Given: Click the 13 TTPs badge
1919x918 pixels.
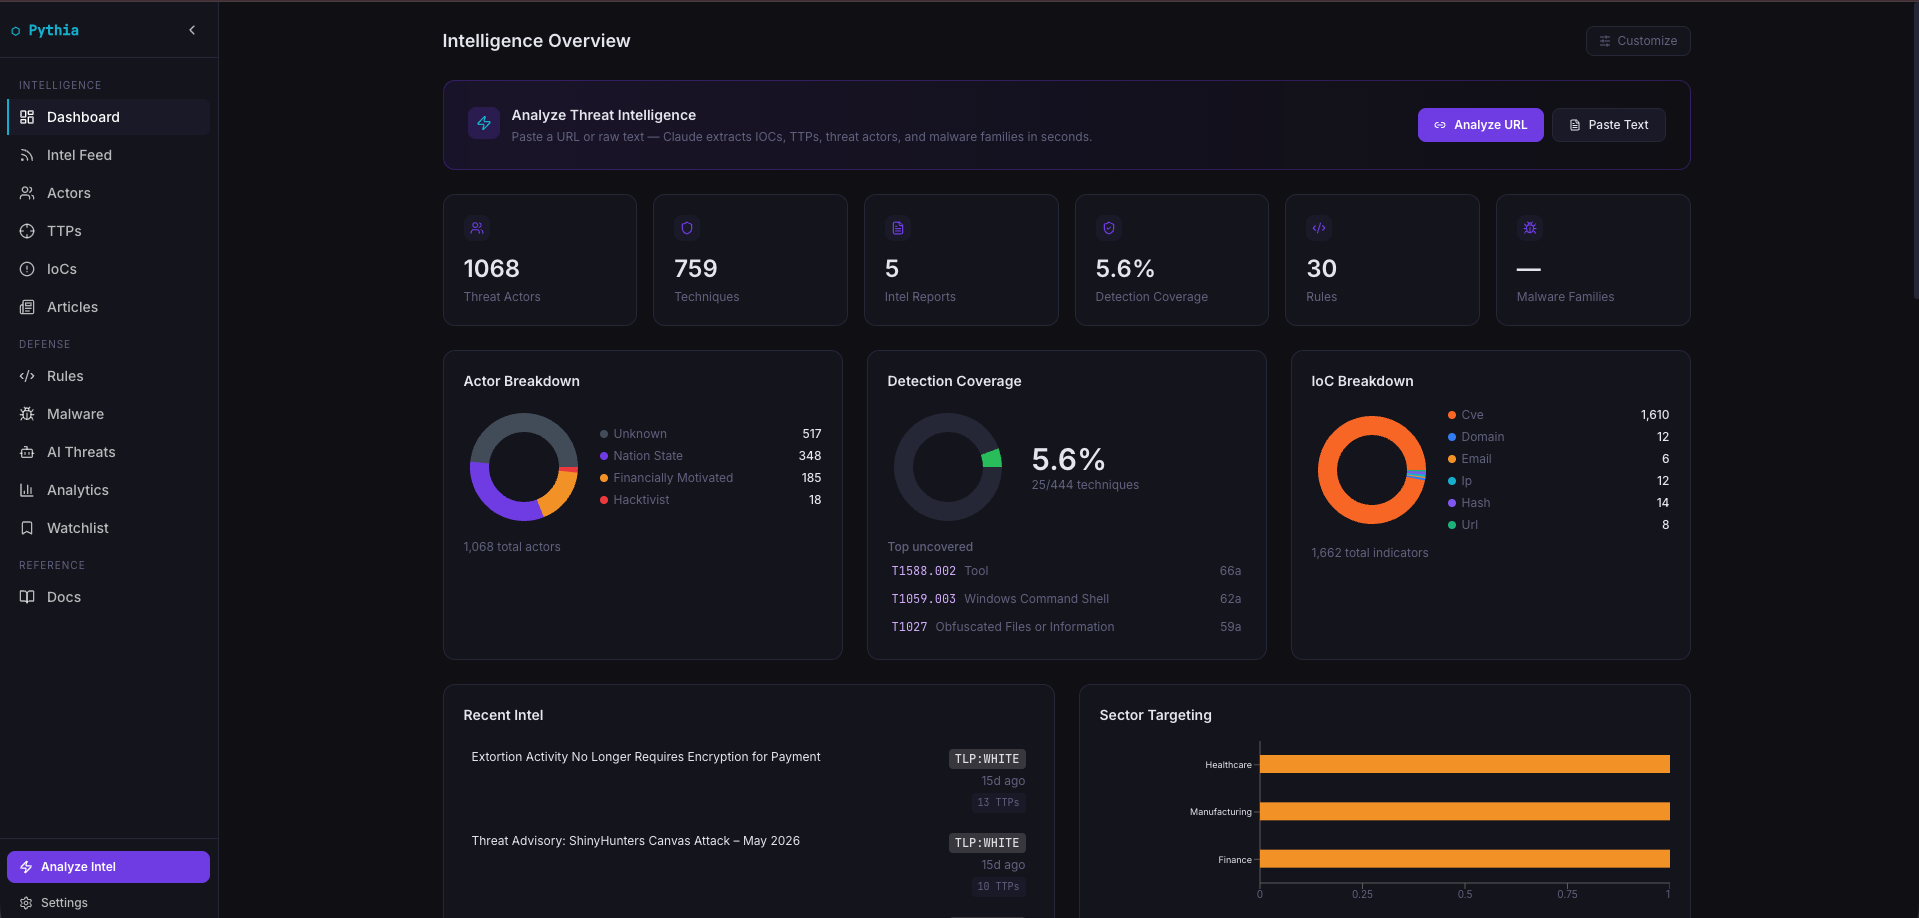Looking at the screenshot, I should 999,803.
